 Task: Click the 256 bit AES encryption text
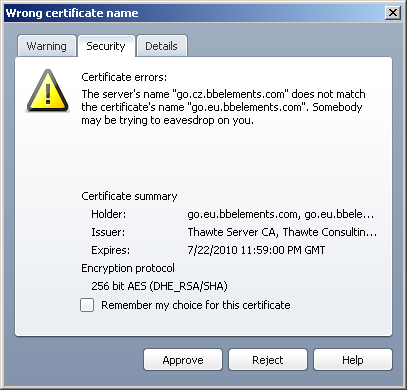(x=159, y=286)
